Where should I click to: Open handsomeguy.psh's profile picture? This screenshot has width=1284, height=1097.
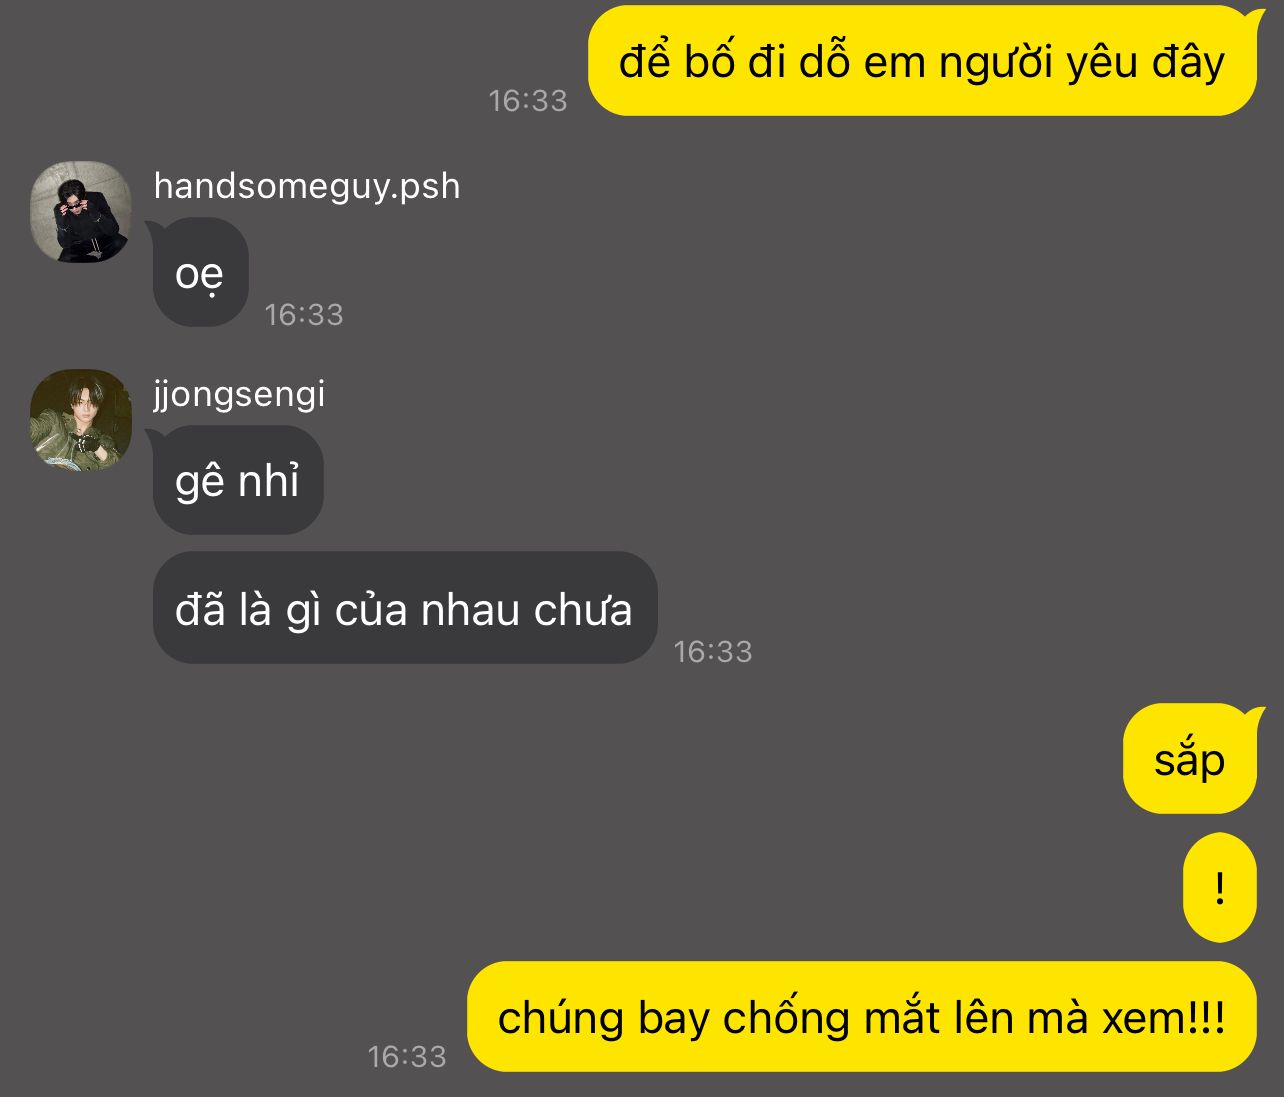81,212
